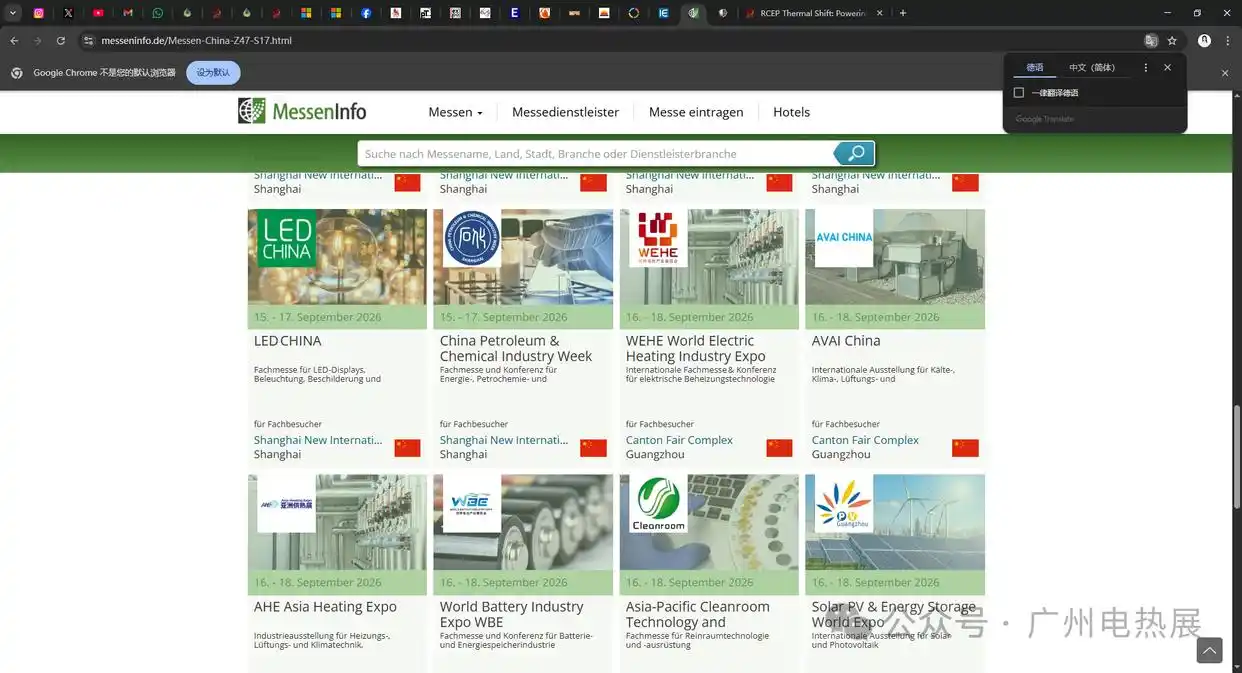The width and height of the screenshot is (1242, 673).
Task: Check the always translate German checkbox
Action: (x=1019, y=93)
